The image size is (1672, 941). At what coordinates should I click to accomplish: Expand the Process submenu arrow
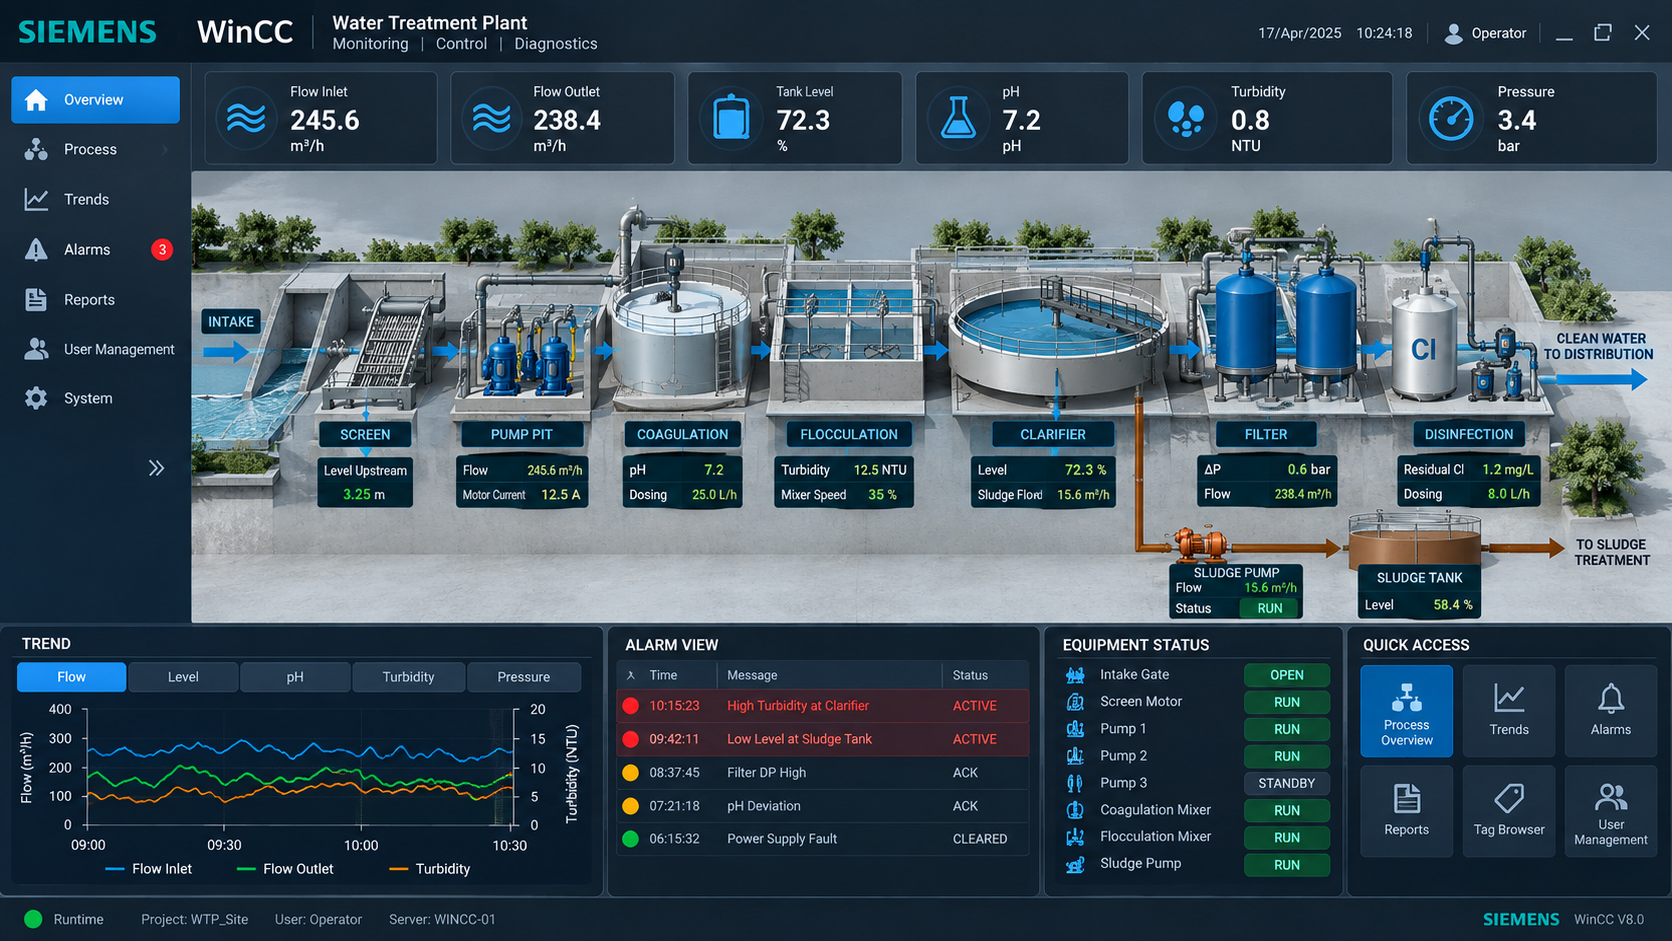coord(164,150)
